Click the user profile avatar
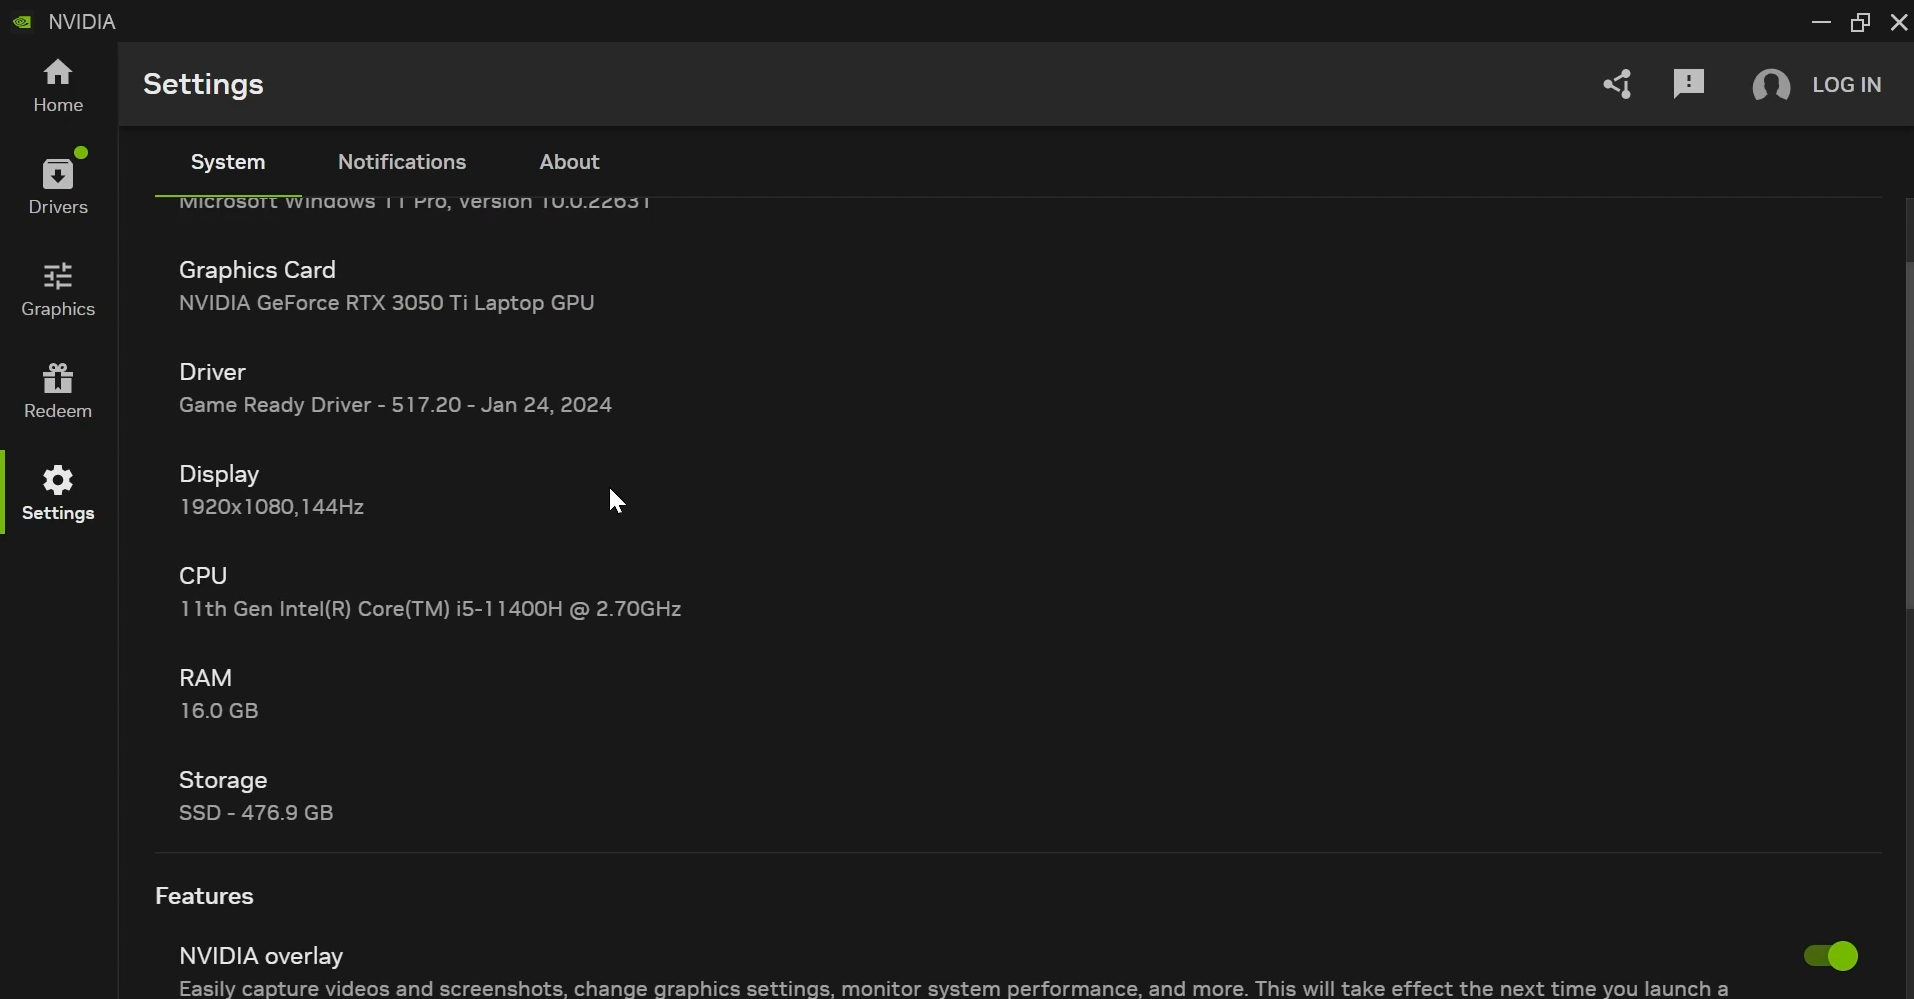1914x999 pixels. 1771,86
